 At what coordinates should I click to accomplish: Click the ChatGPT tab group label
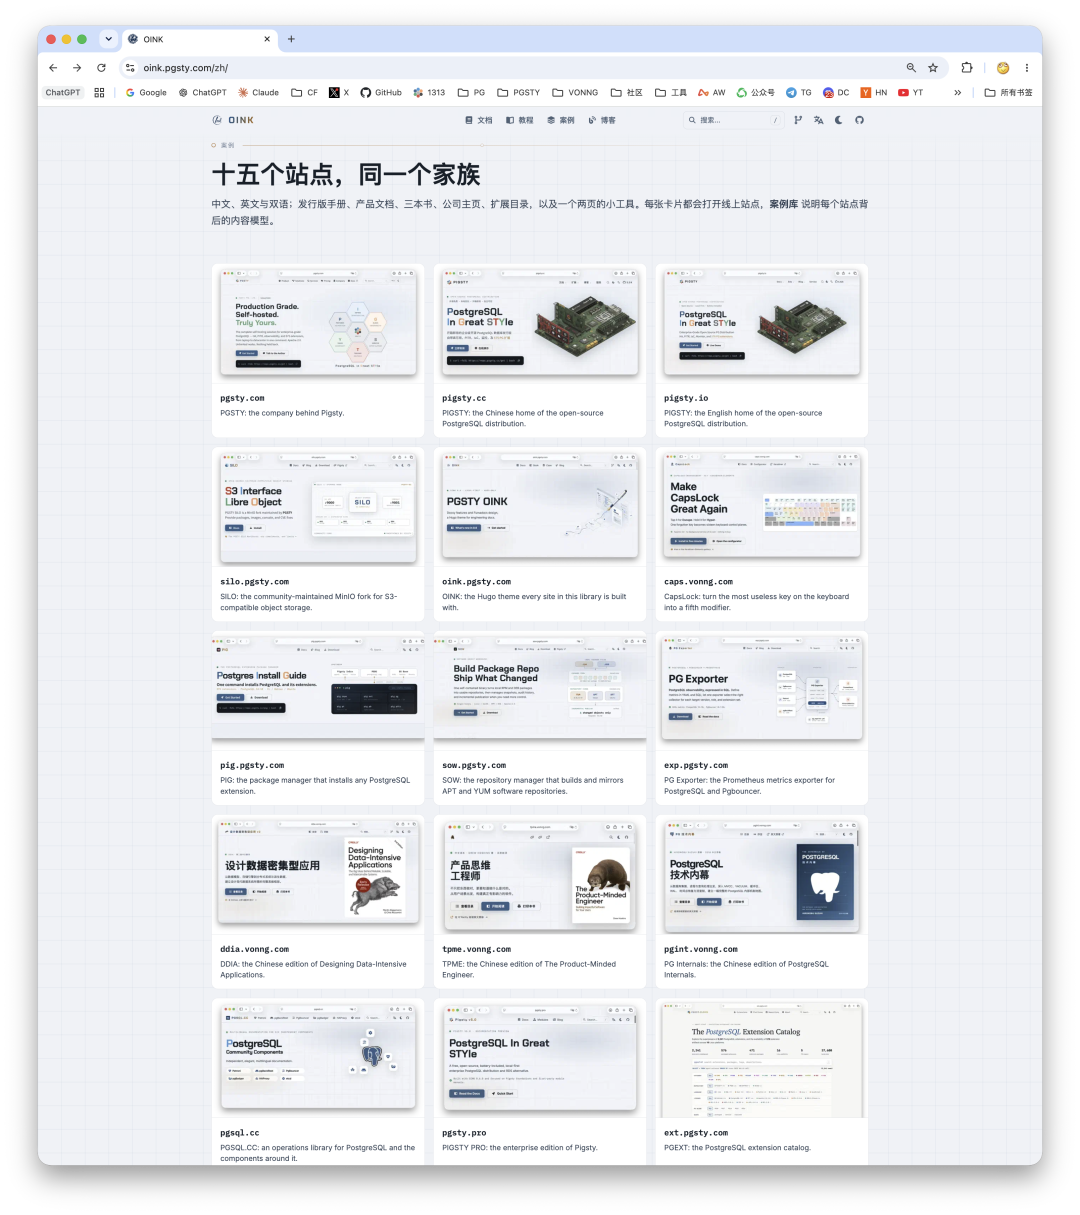tap(63, 93)
